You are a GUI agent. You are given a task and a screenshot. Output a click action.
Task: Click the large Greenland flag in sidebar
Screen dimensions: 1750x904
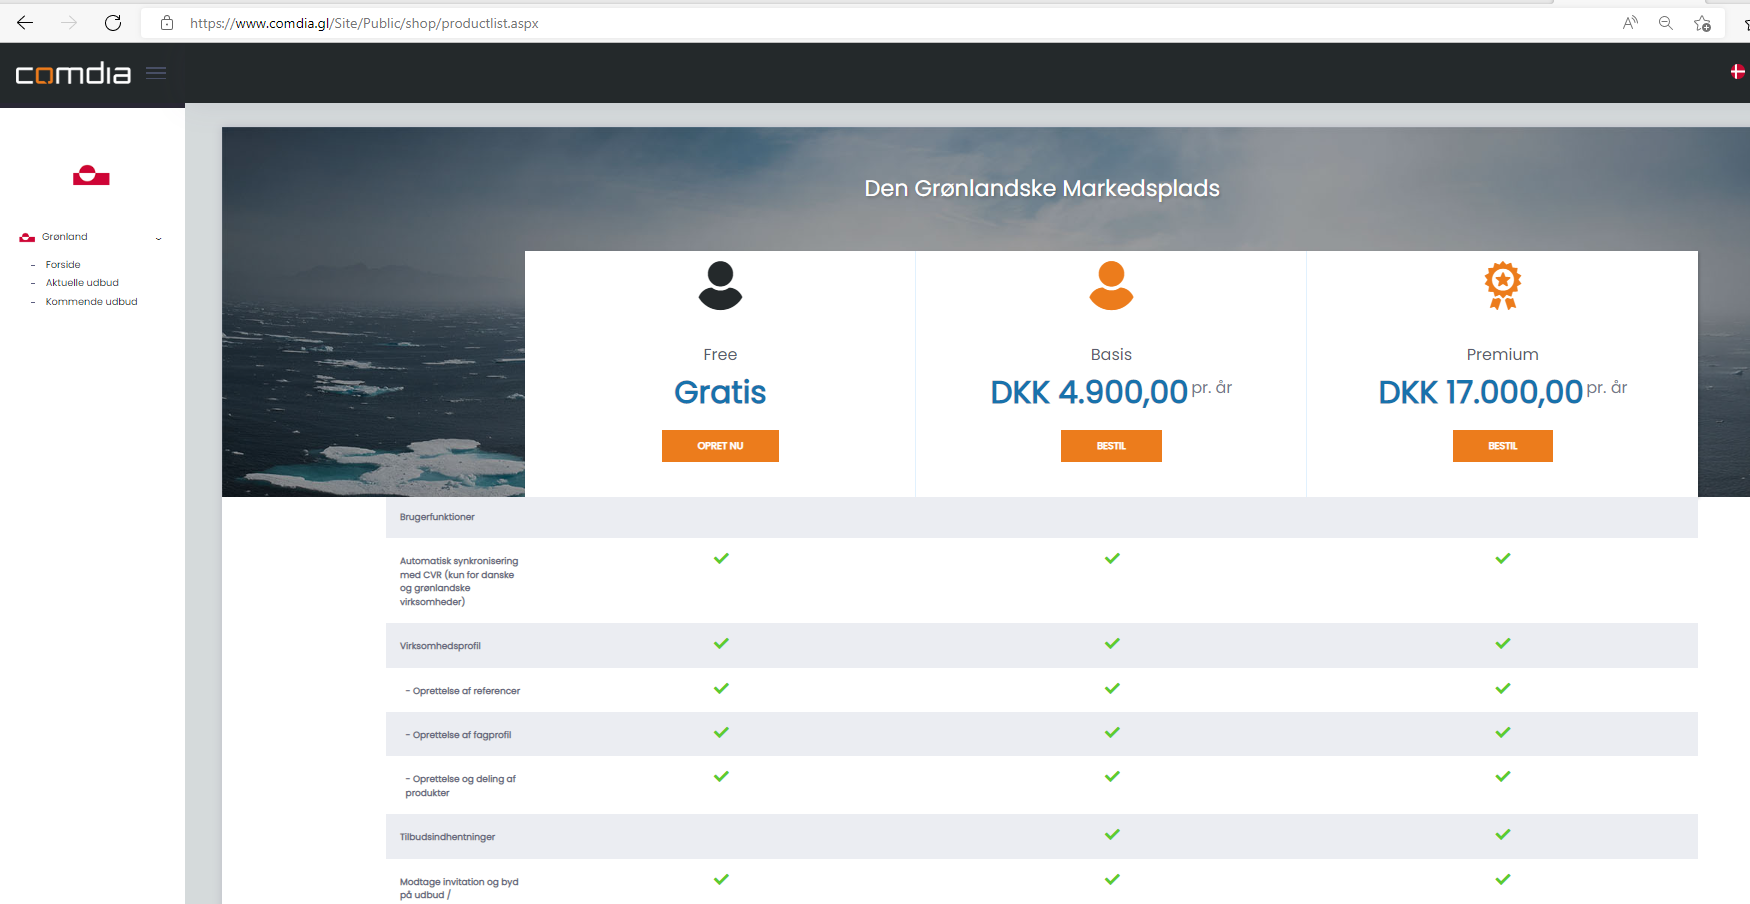(x=91, y=176)
